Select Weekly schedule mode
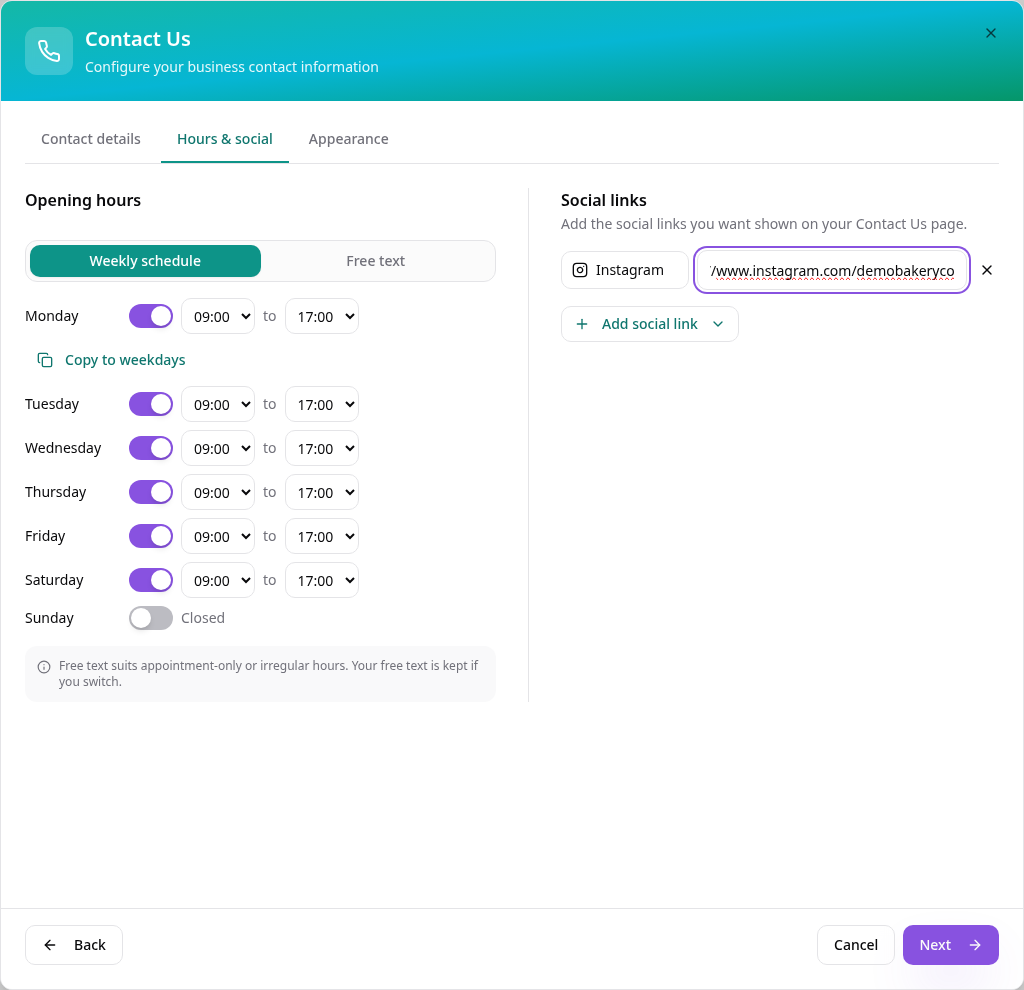Viewport: 1024px width, 990px height. (146, 261)
